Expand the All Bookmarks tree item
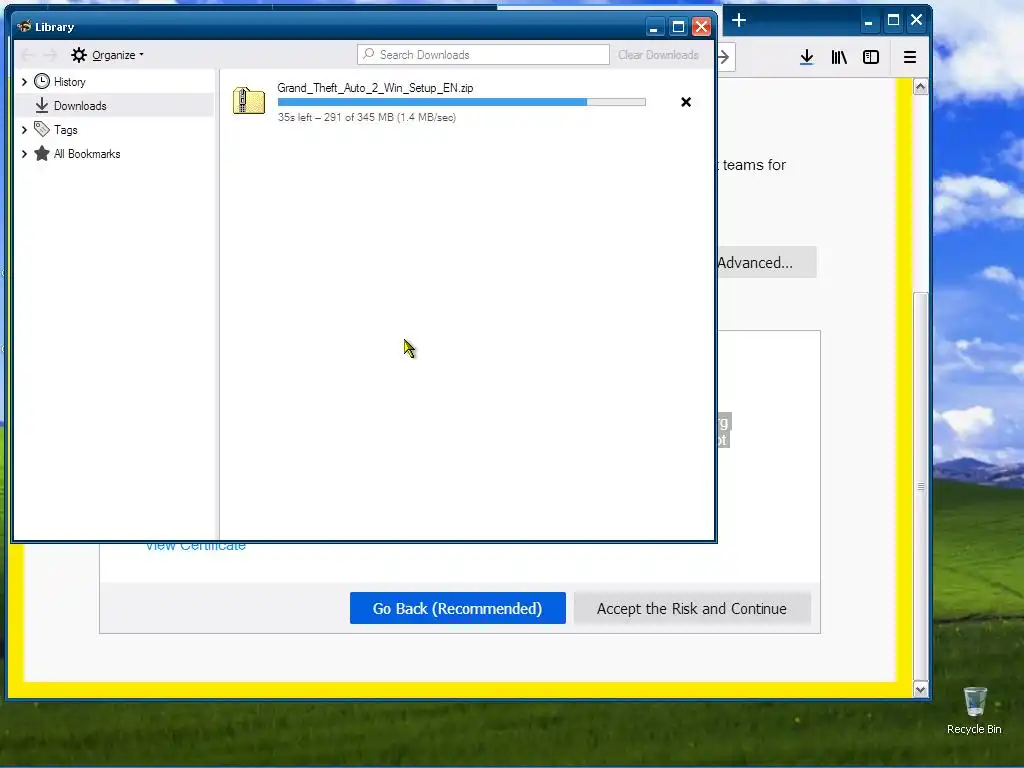Viewport: 1024px width, 768px height. (x=24, y=154)
